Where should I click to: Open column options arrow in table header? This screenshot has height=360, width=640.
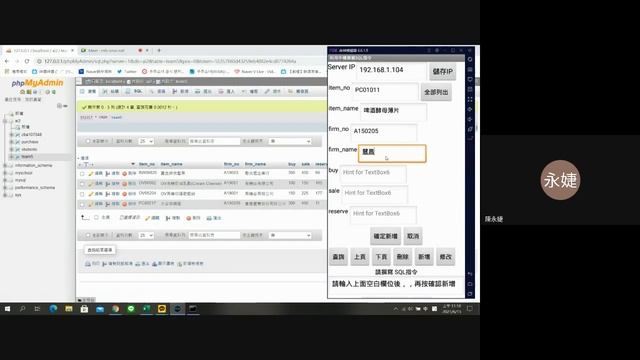coord(133,164)
